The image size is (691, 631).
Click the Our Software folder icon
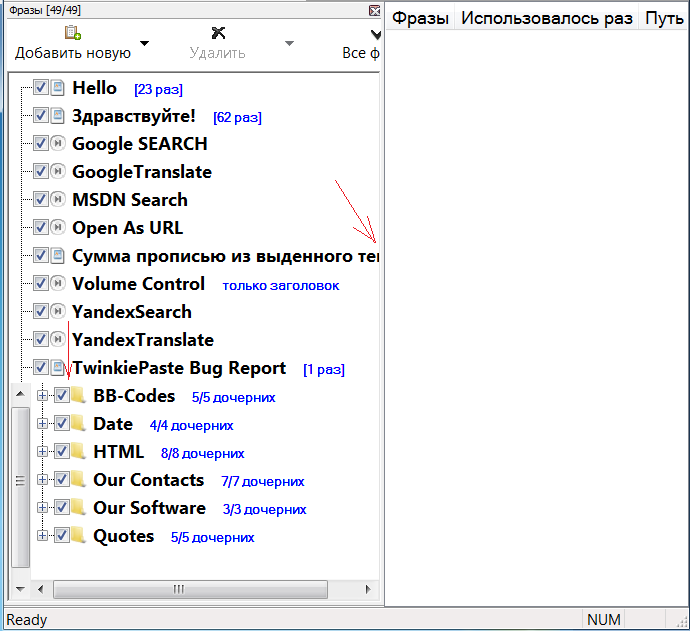click(x=78, y=508)
